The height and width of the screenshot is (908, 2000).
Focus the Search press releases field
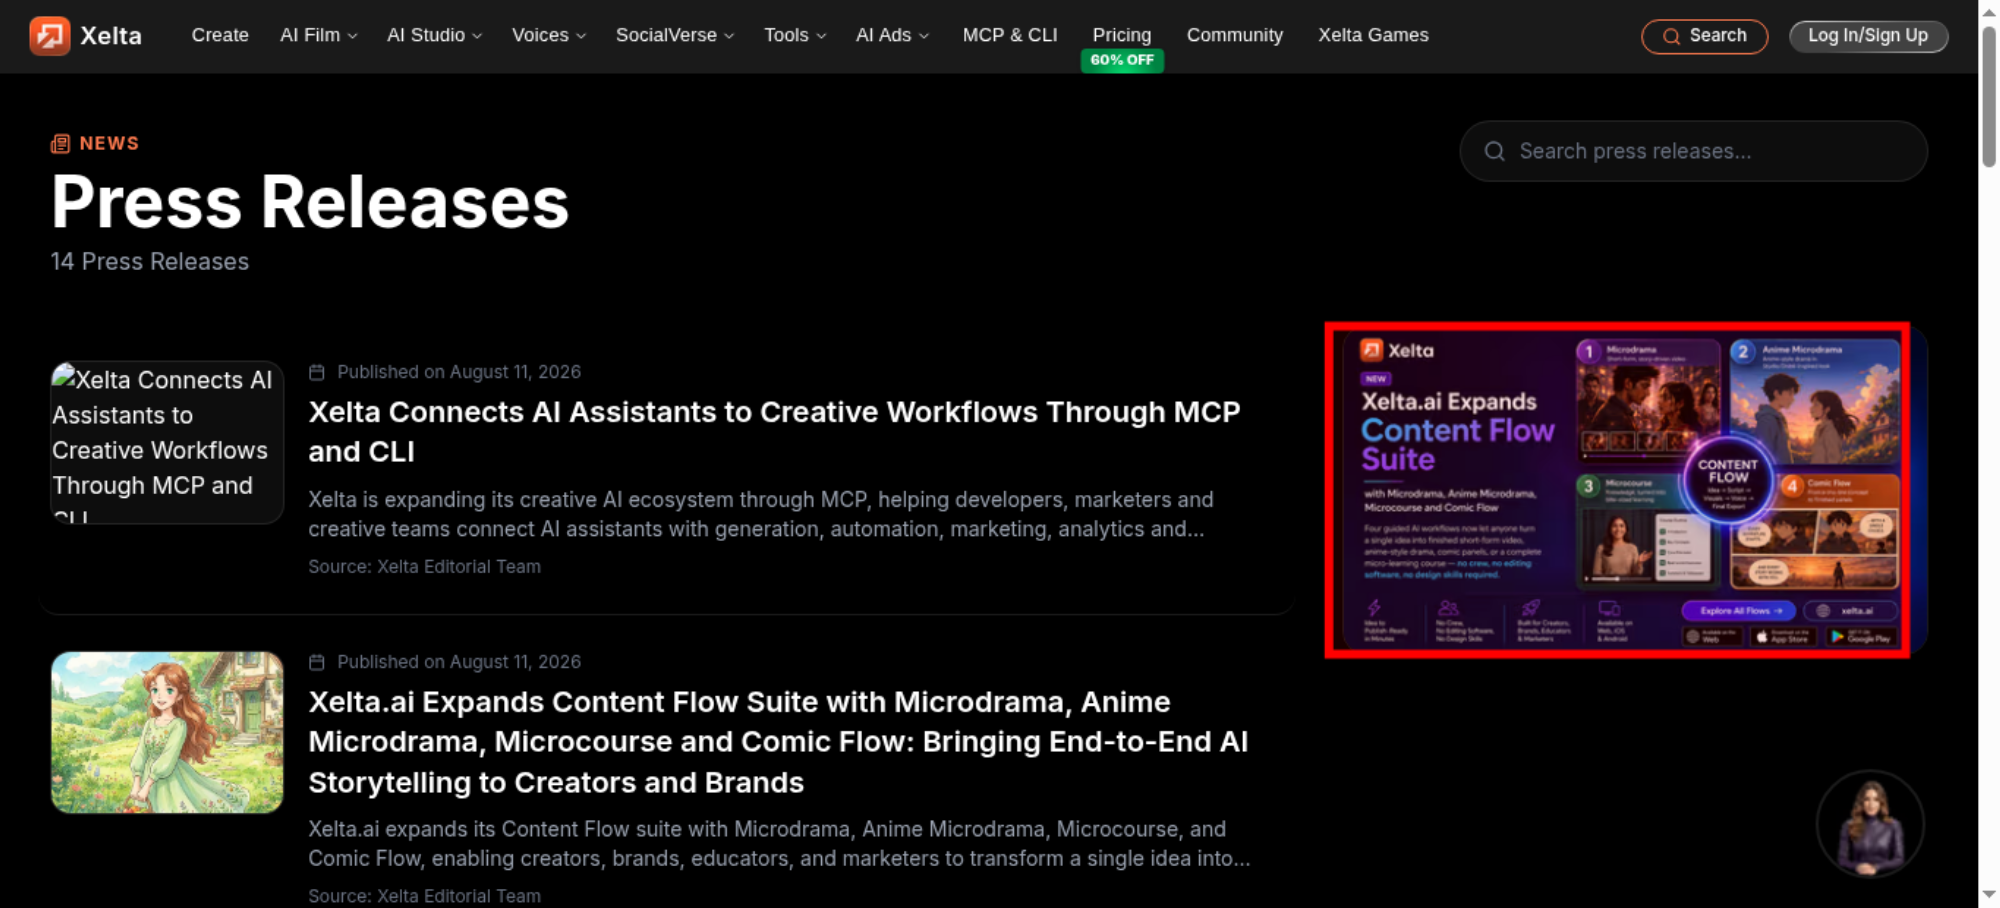(x=1693, y=151)
